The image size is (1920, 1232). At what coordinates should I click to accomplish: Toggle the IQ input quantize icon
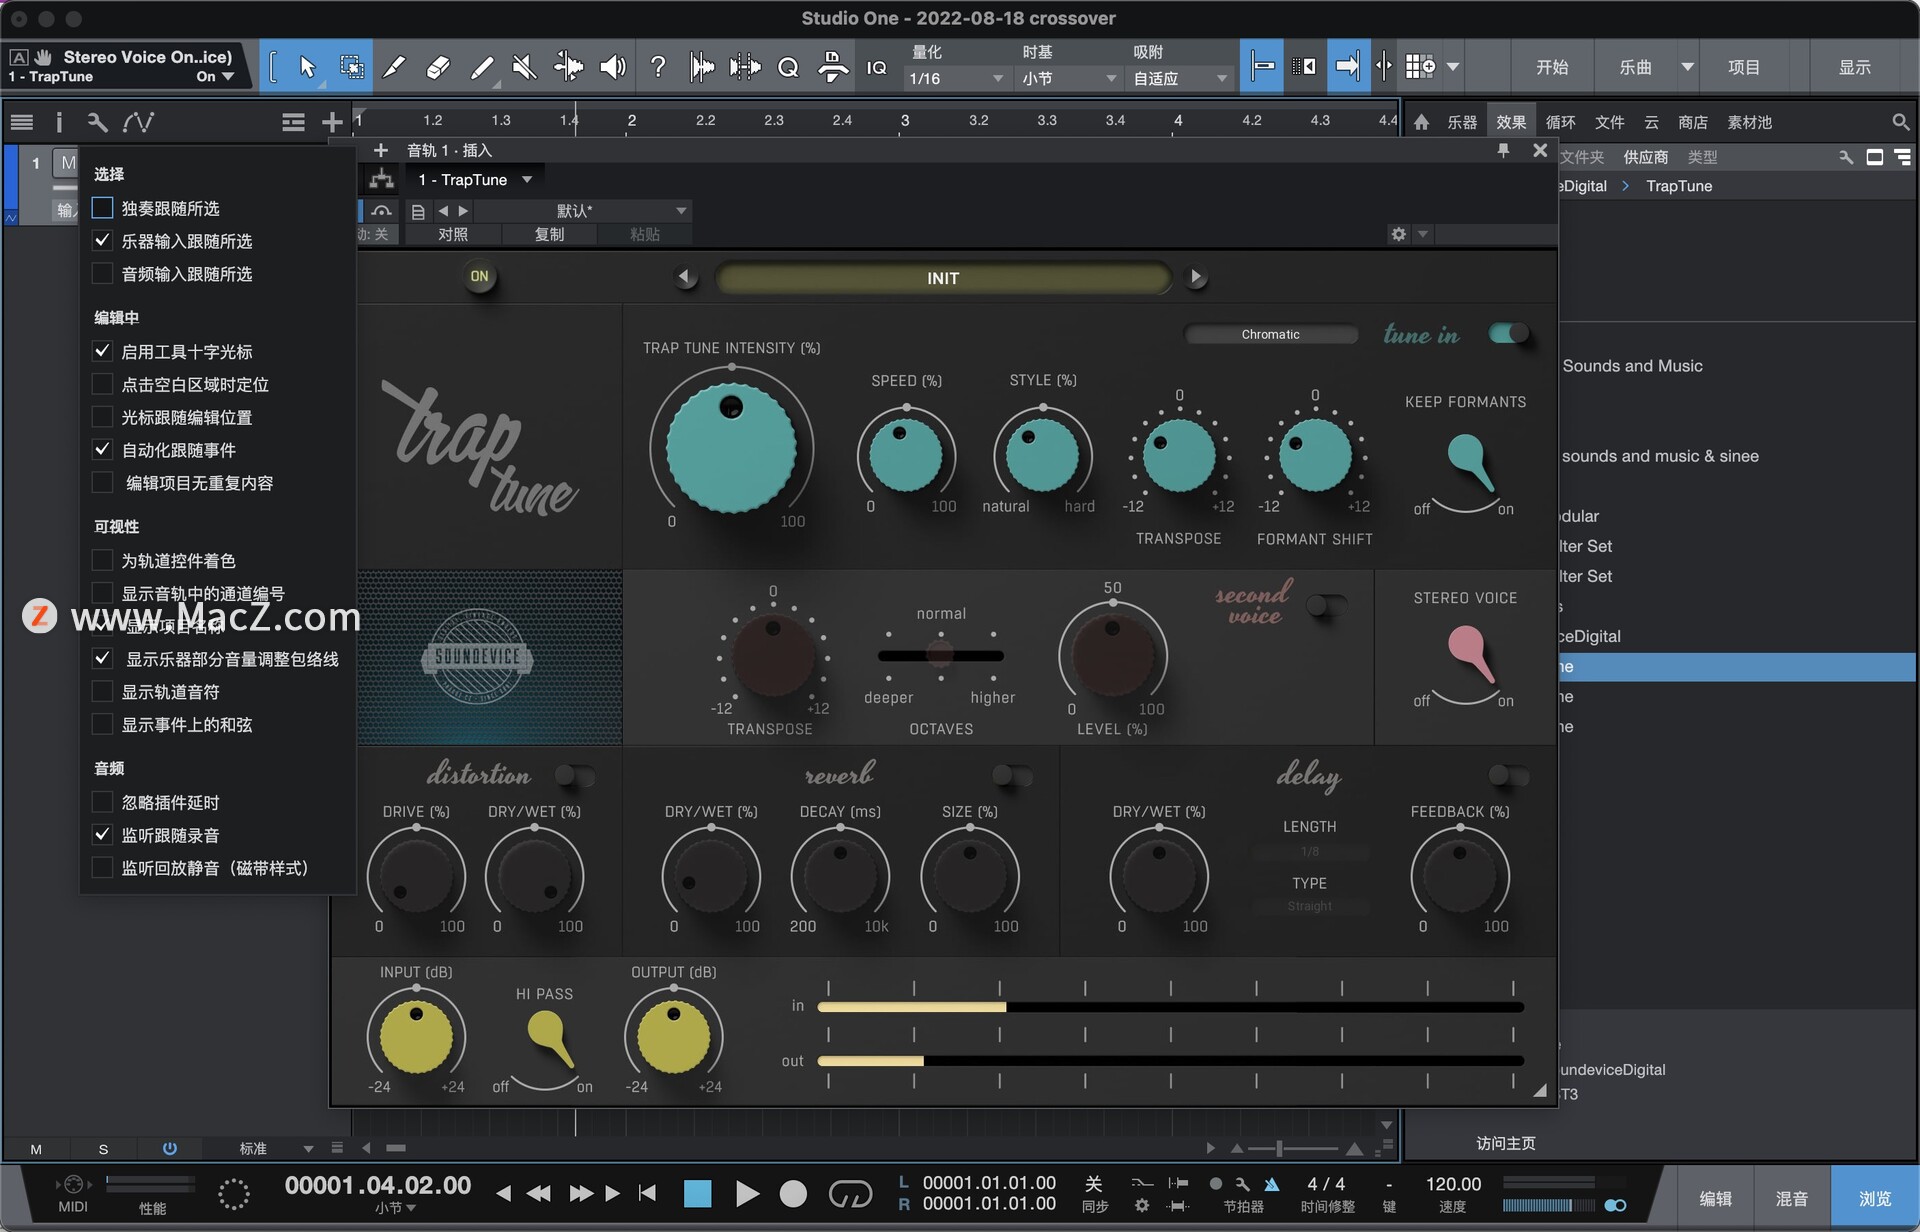[x=876, y=67]
